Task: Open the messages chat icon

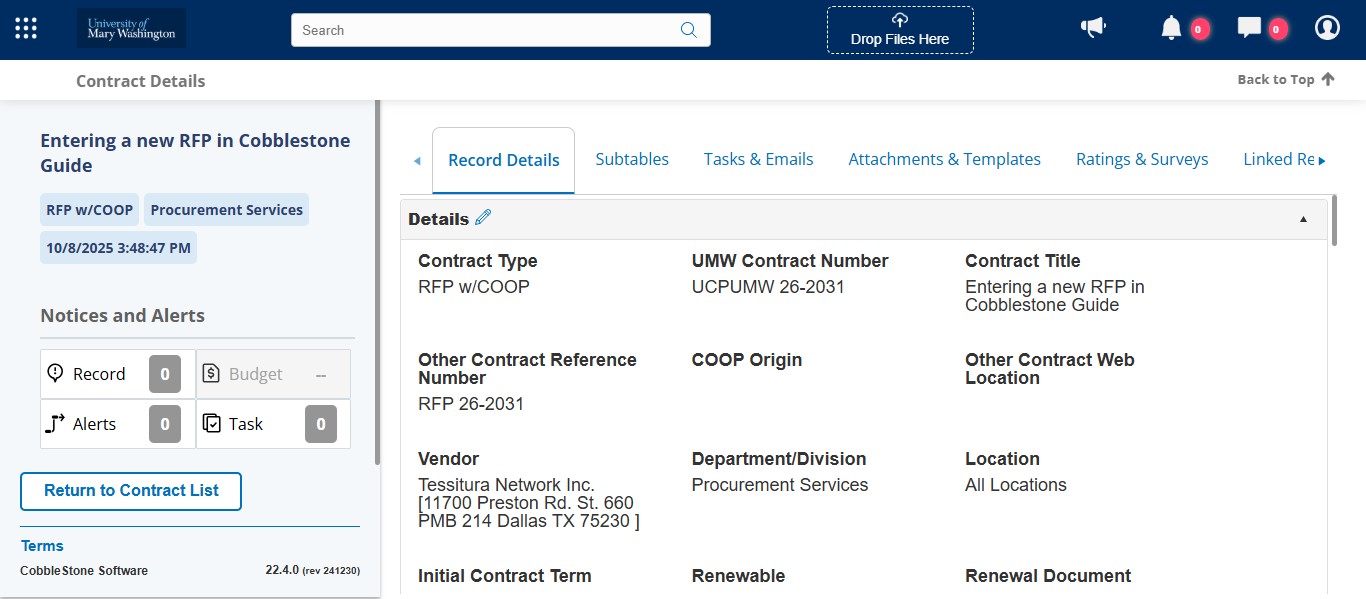Action: 1249,27
